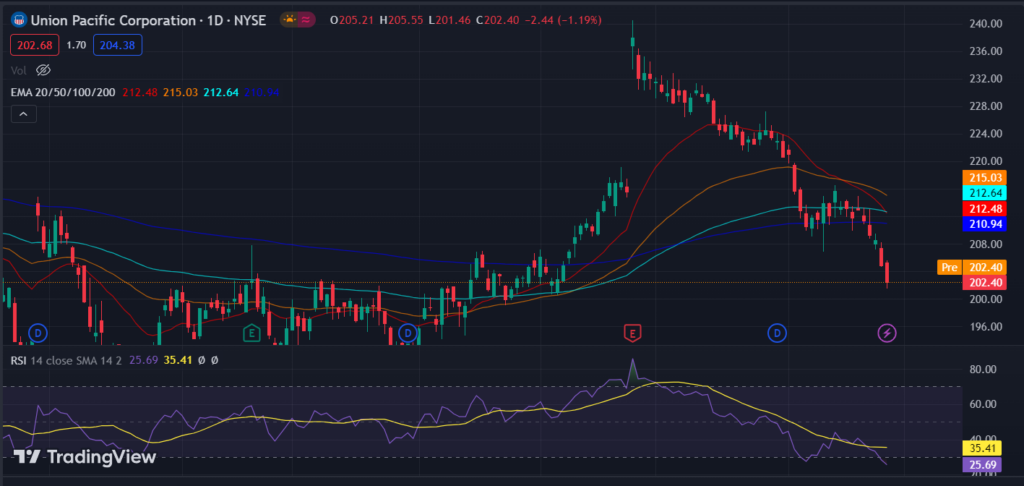Viewport: 1024px width, 486px height.
Task: Show the hidden Vol indicator via eye icon
Action: pos(43,69)
